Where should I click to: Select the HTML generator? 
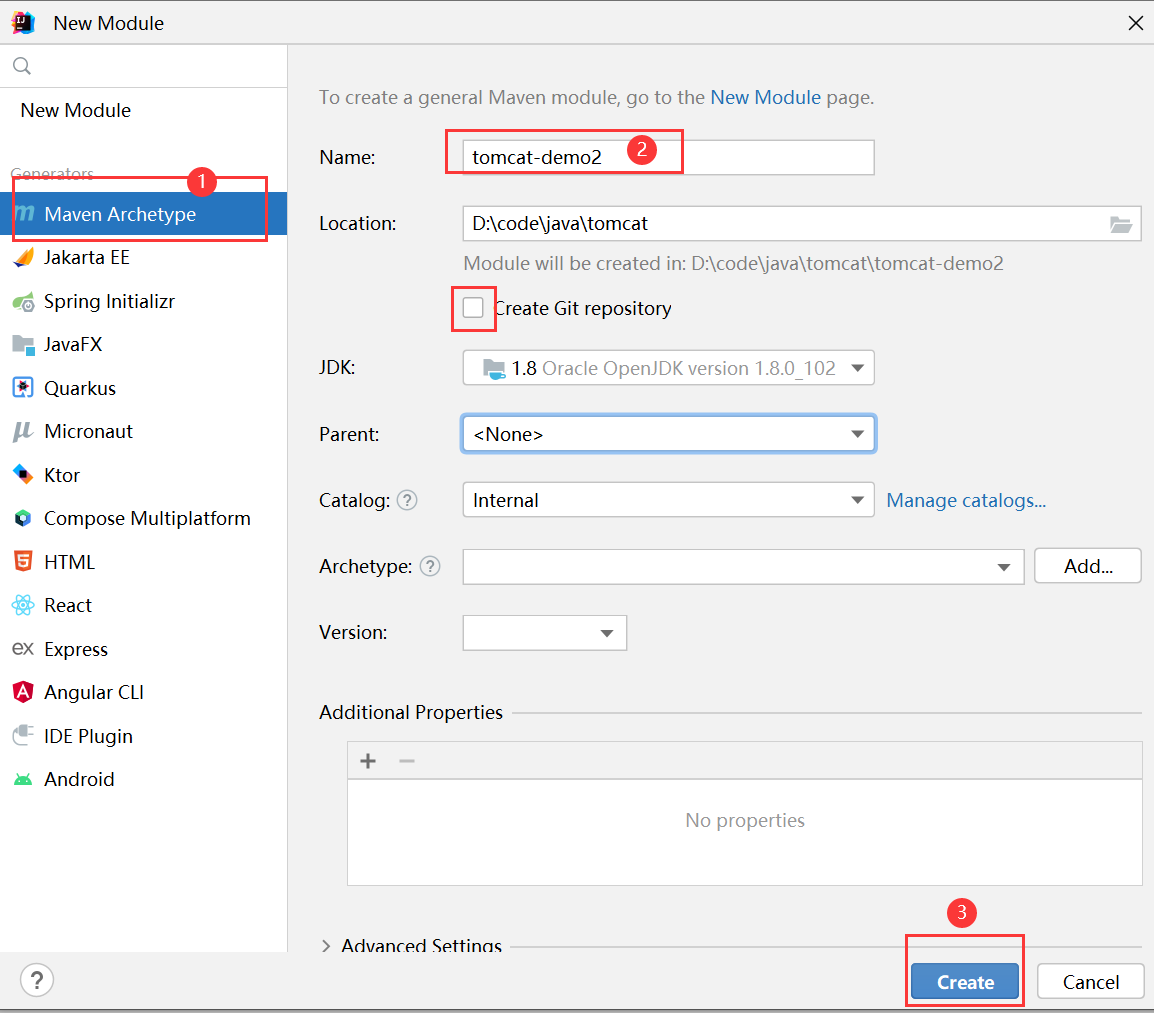[144, 562]
